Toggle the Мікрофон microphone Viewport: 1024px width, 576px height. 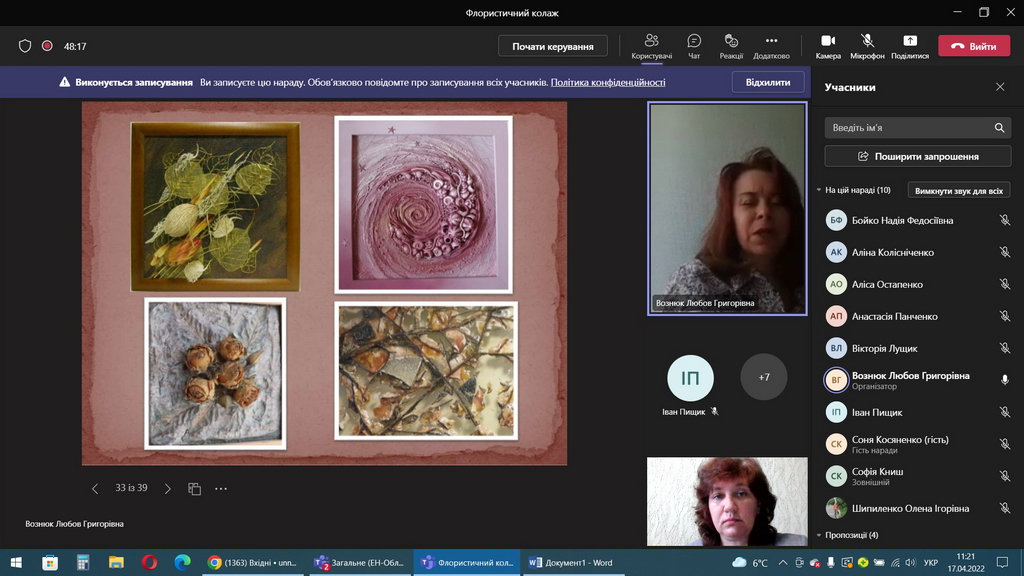[867, 46]
